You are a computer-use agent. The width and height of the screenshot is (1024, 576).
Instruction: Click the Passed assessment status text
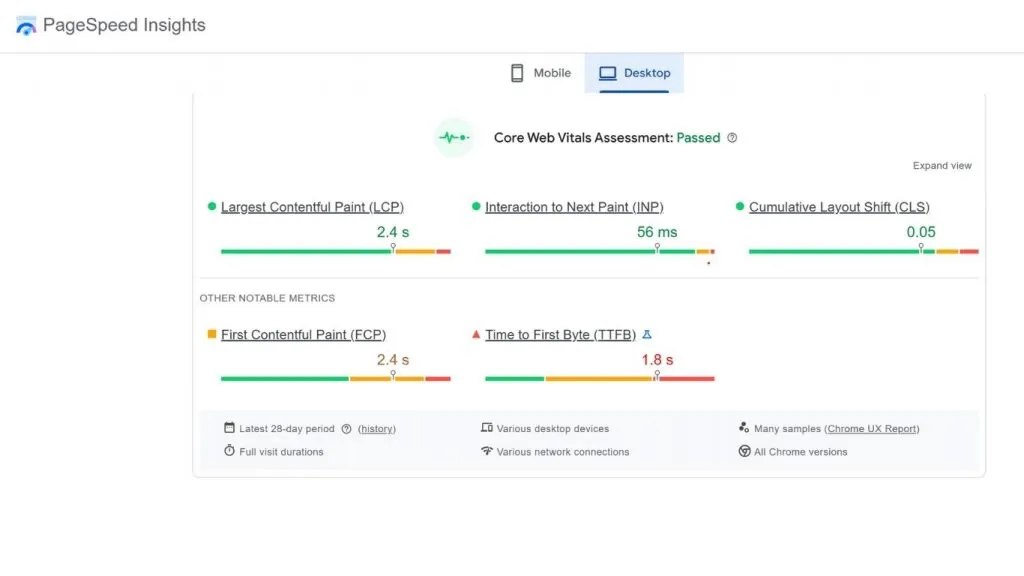(698, 138)
